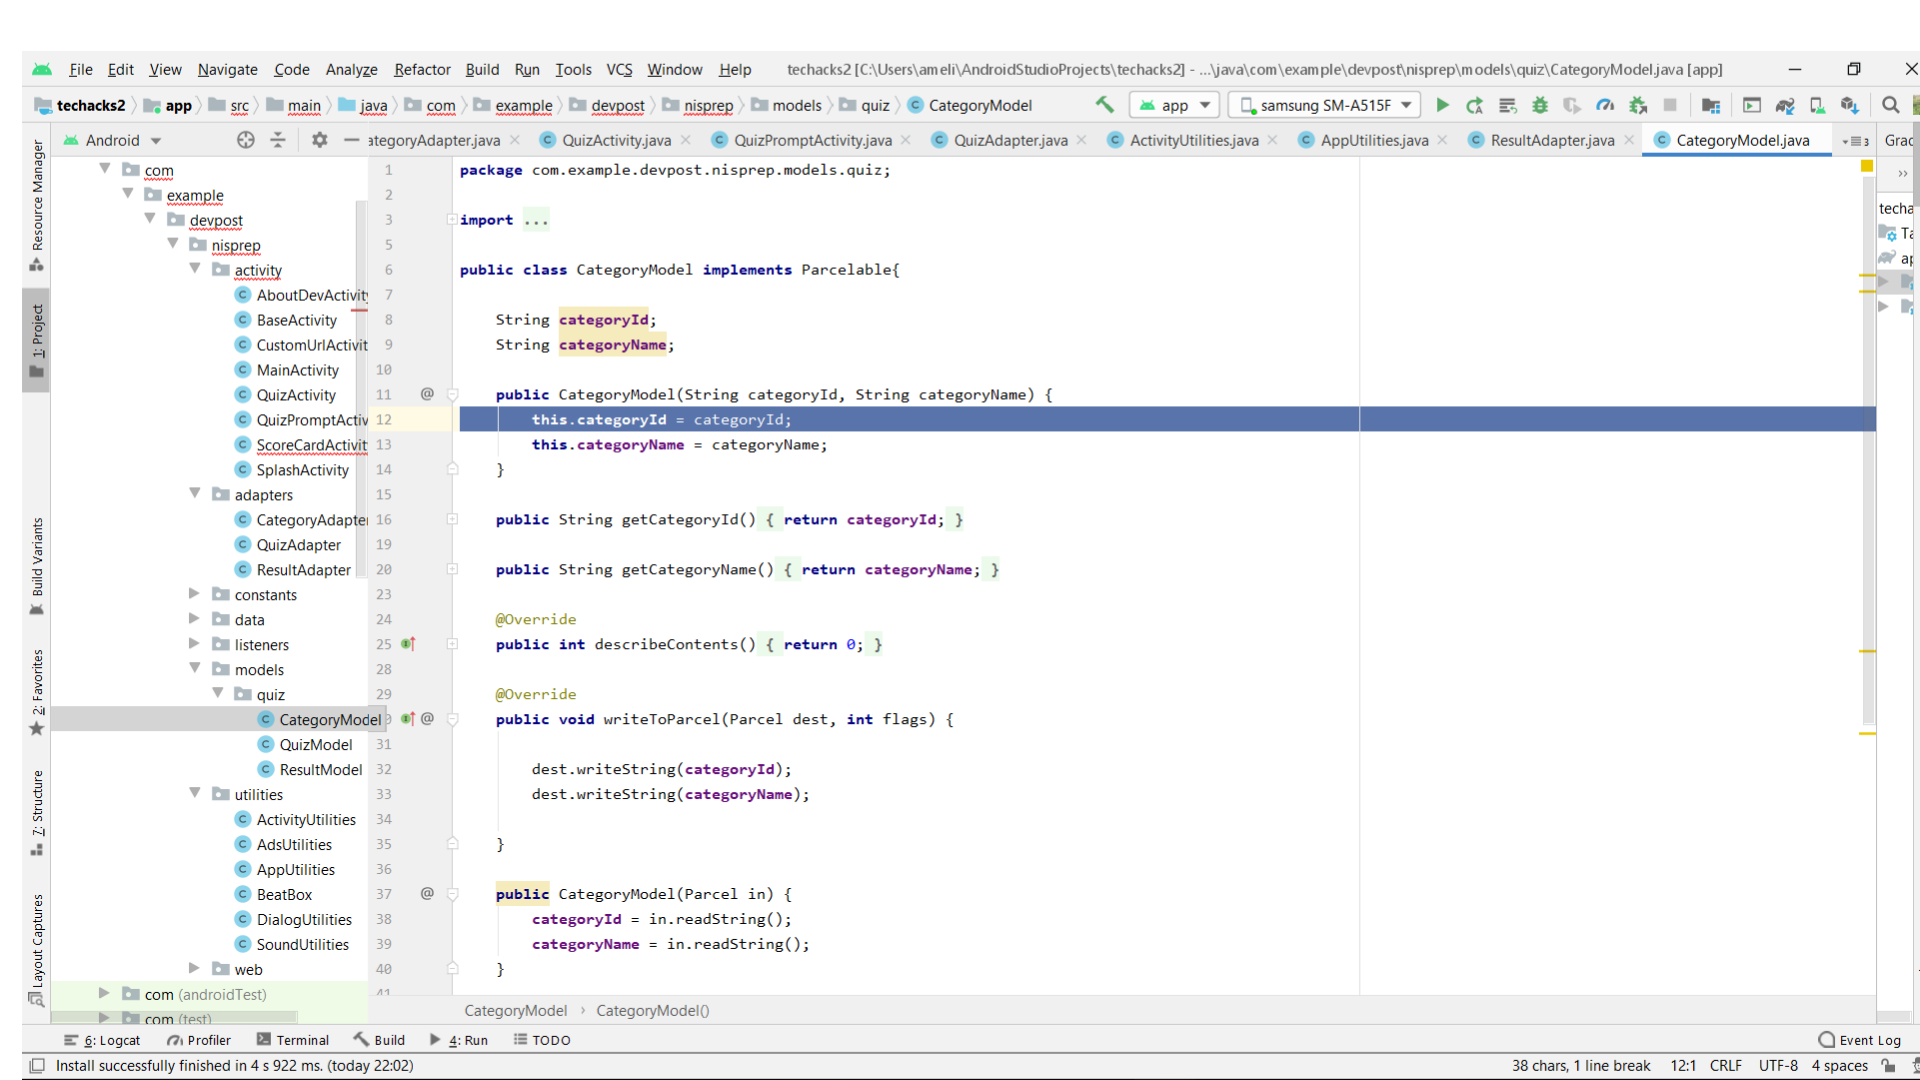Open the Profiler gauge icon in toolbar

pyautogui.click(x=1605, y=105)
